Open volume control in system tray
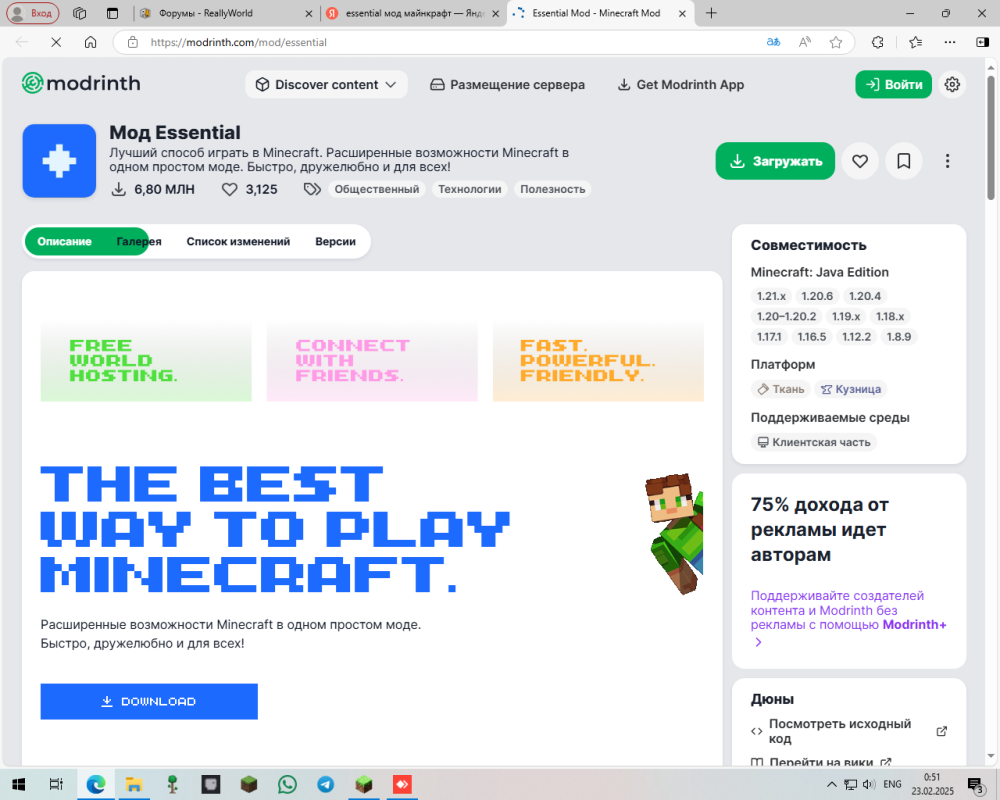The image size is (1000, 800). point(869,784)
